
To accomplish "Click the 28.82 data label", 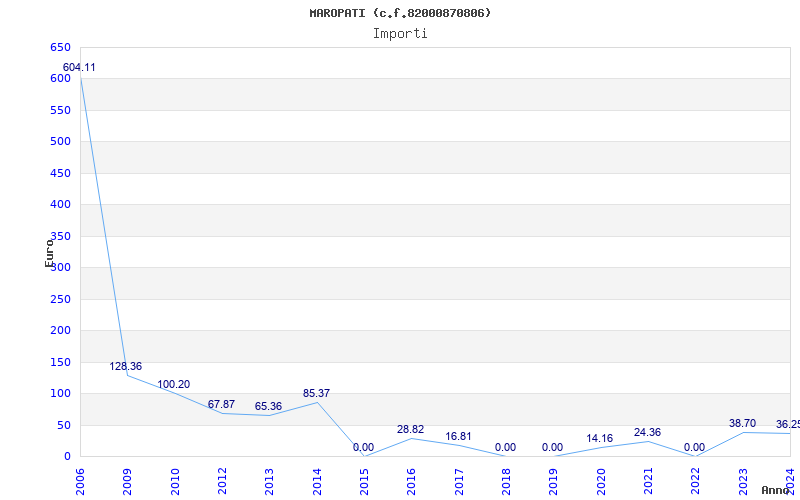I will [411, 429].
